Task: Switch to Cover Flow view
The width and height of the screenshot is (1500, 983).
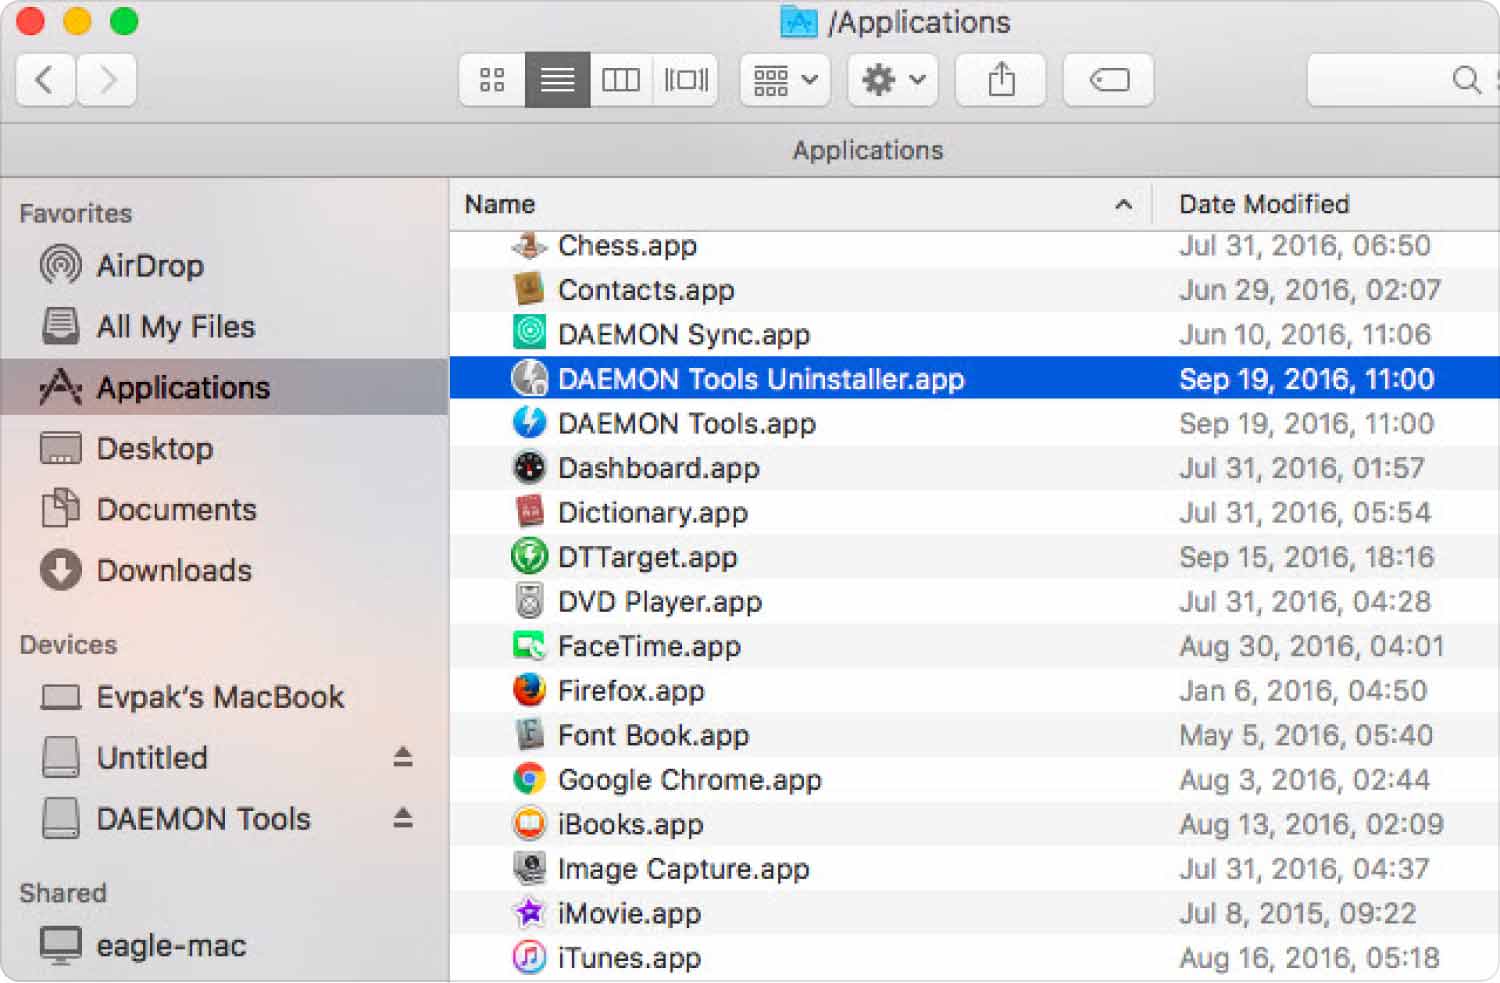Action: tap(686, 79)
